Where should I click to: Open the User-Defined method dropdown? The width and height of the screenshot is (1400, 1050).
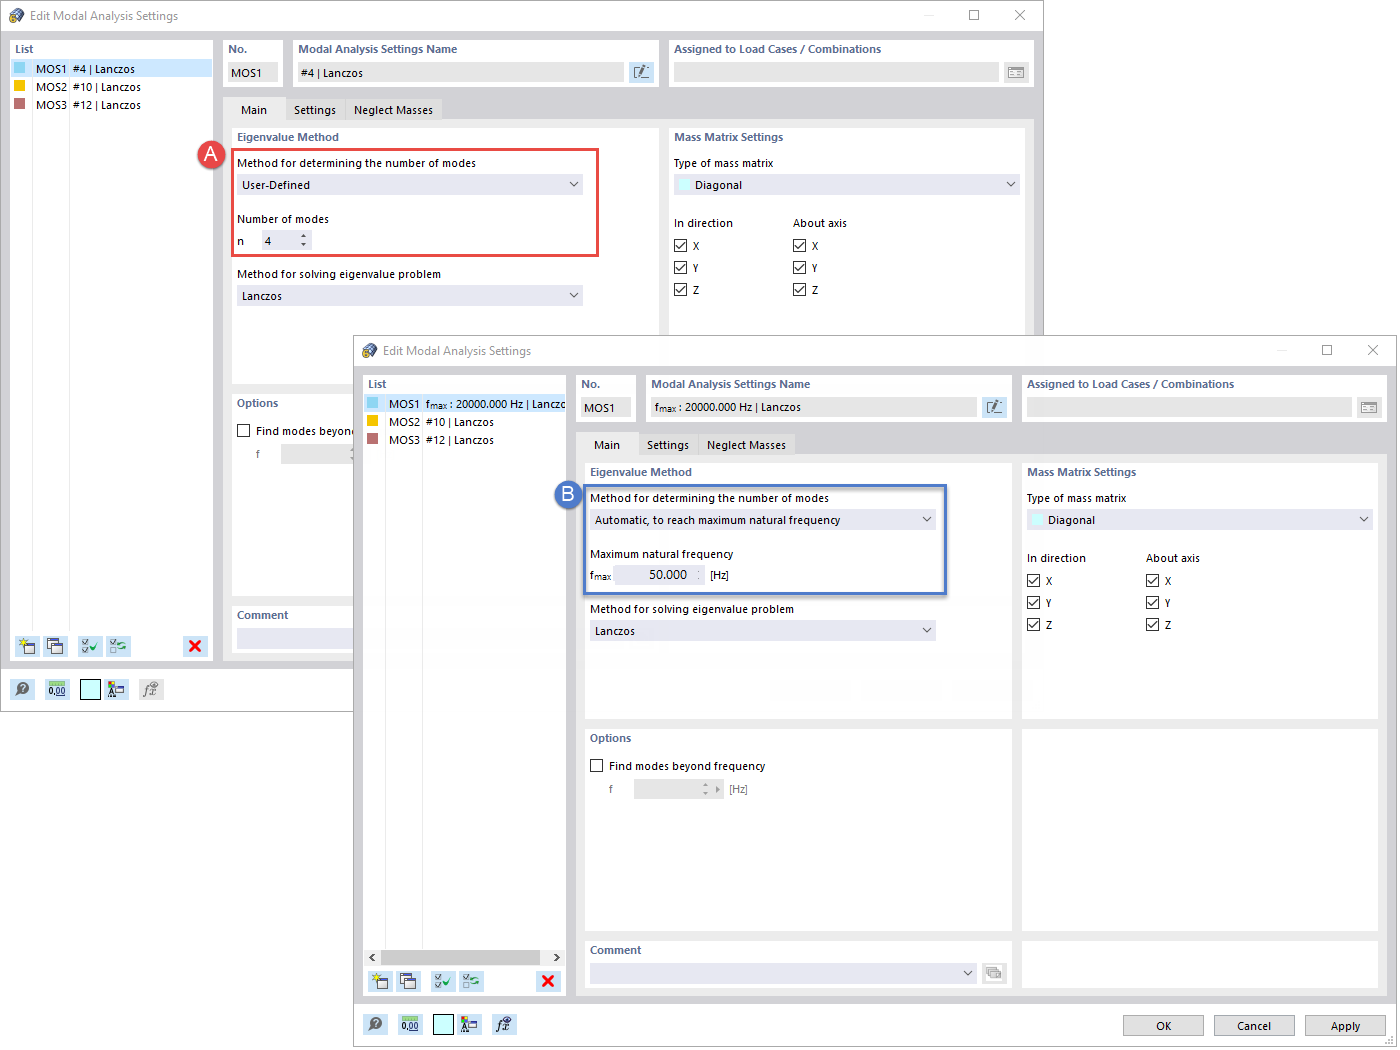[x=410, y=185]
